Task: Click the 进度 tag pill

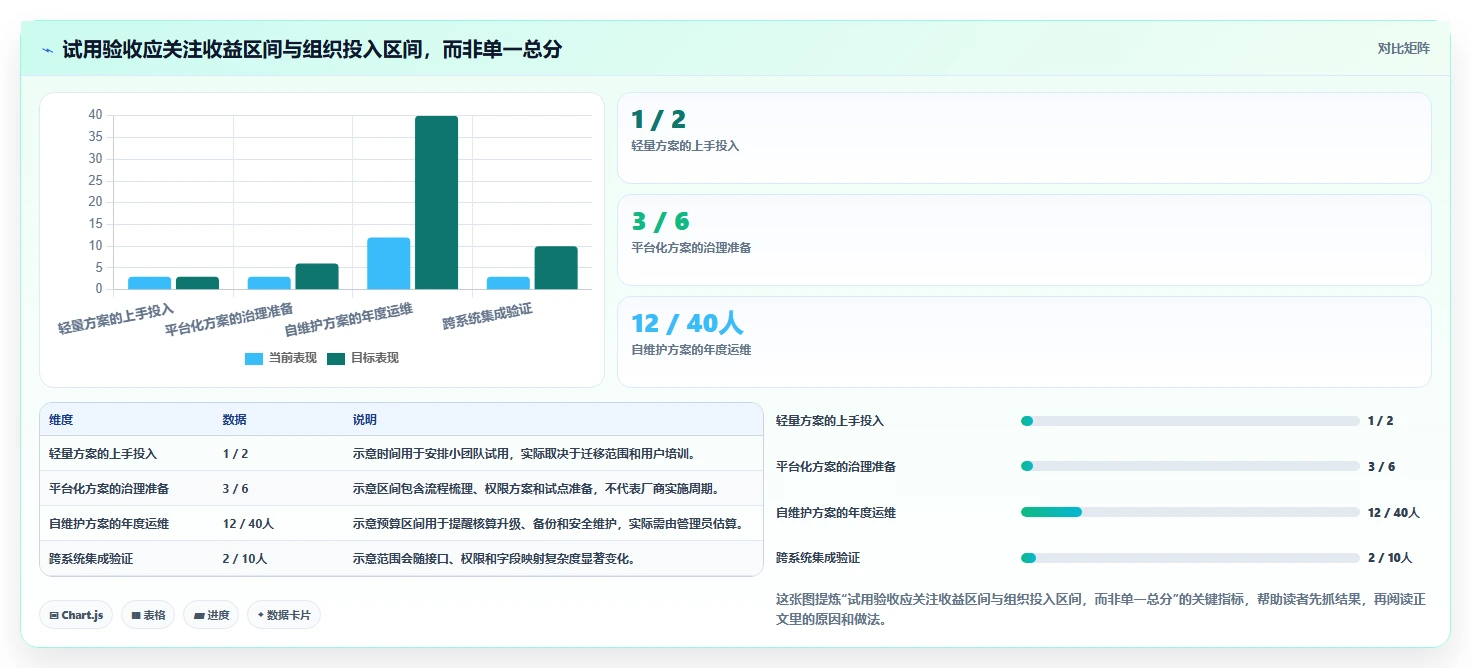Action: pyautogui.click(x=211, y=615)
